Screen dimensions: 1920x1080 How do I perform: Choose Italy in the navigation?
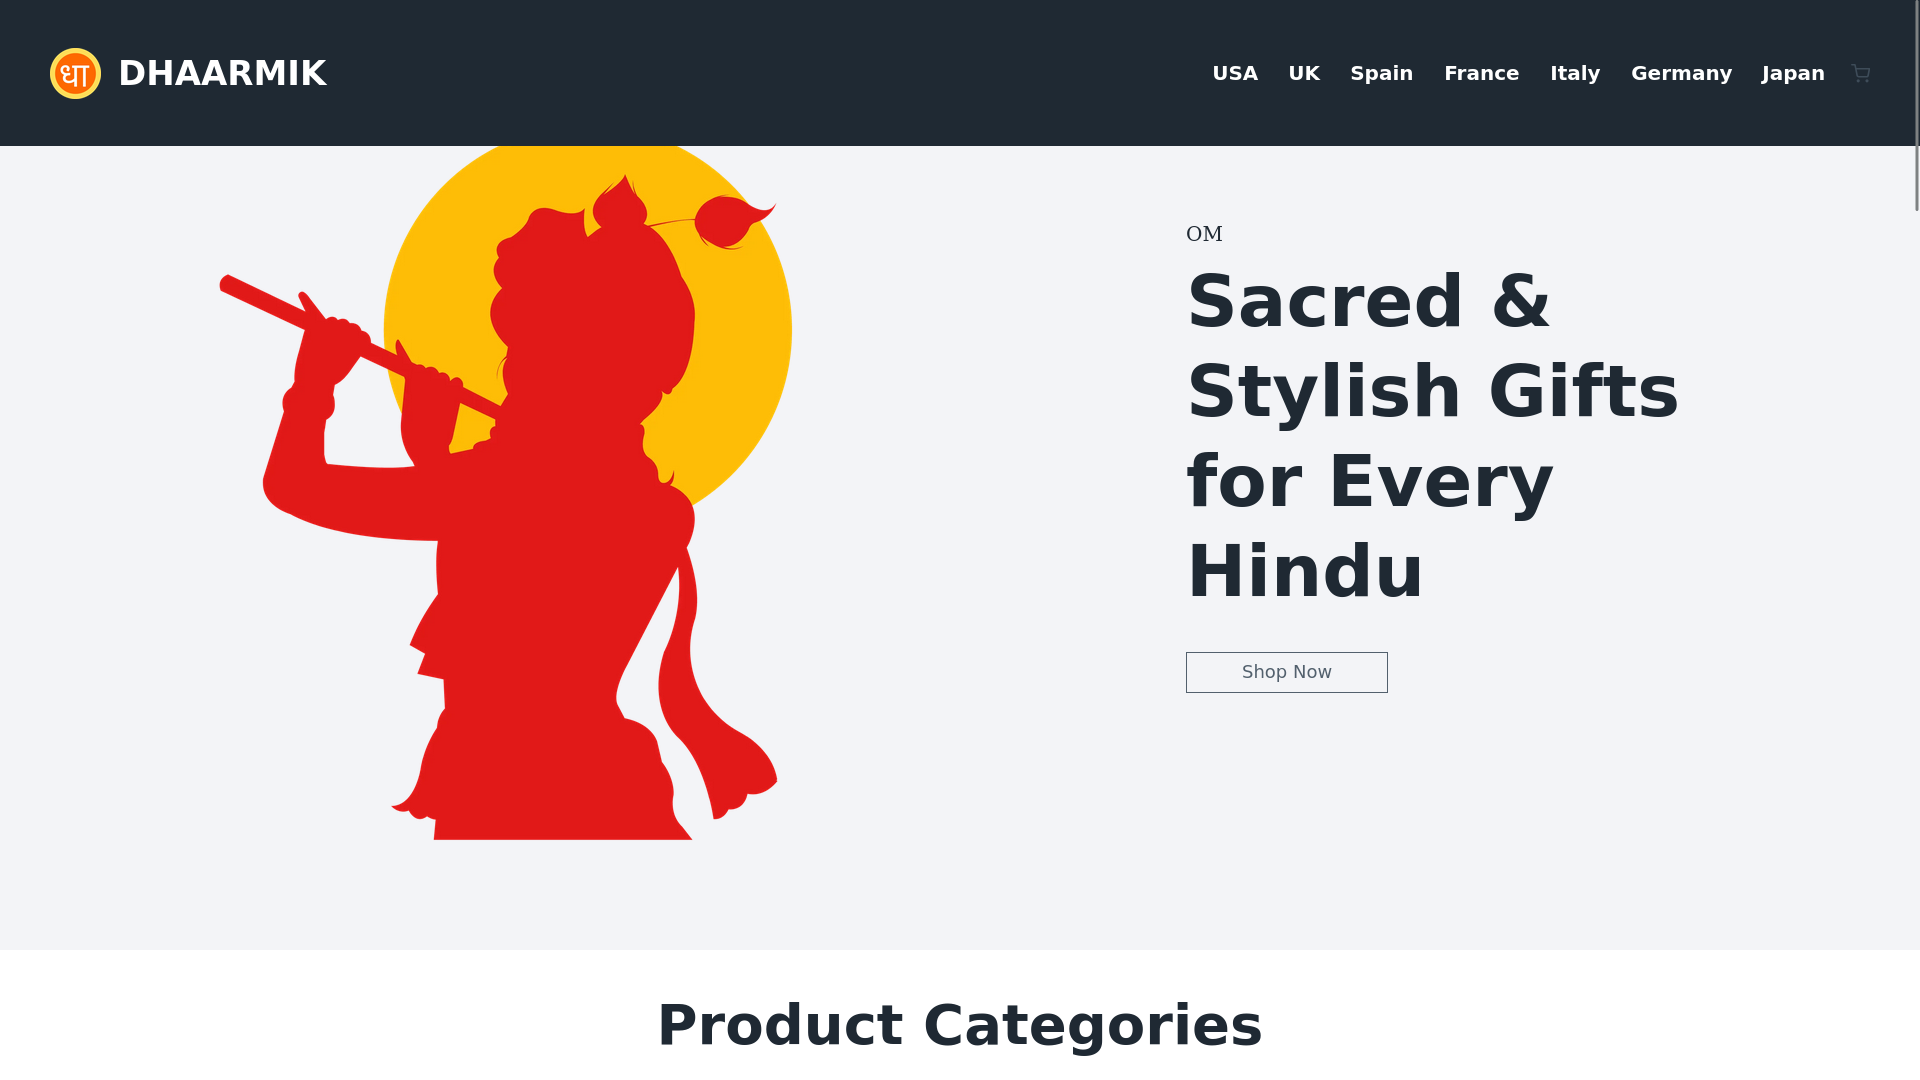click(1575, 73)
